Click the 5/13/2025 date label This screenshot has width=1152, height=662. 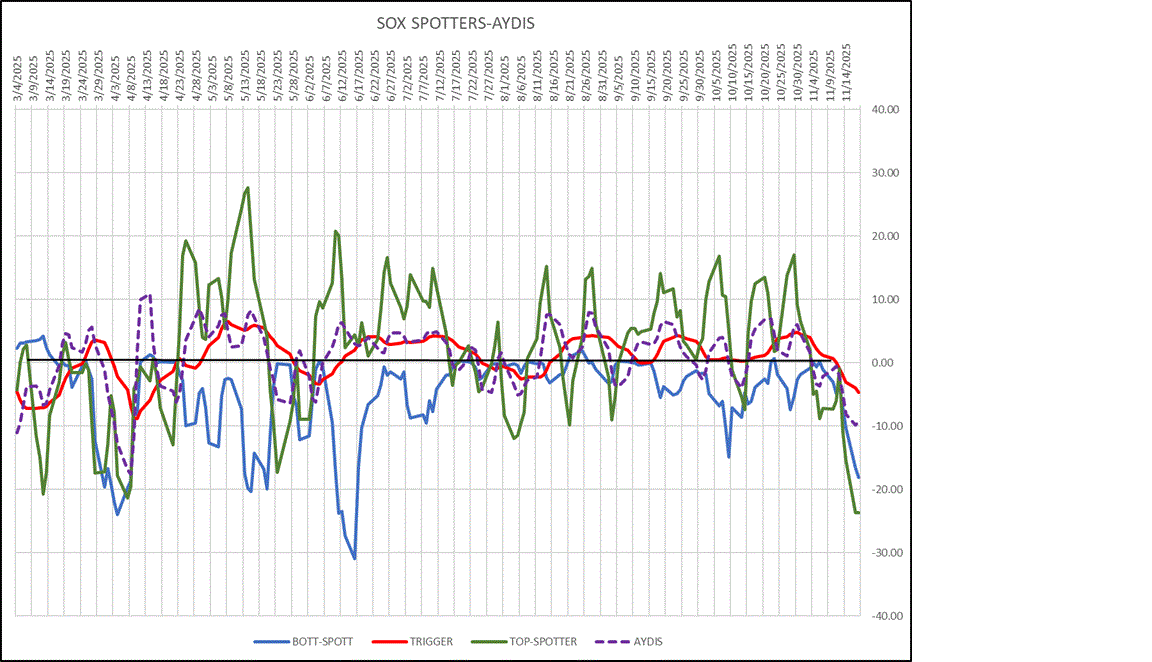pyautogui.click(x=245, y=76)
